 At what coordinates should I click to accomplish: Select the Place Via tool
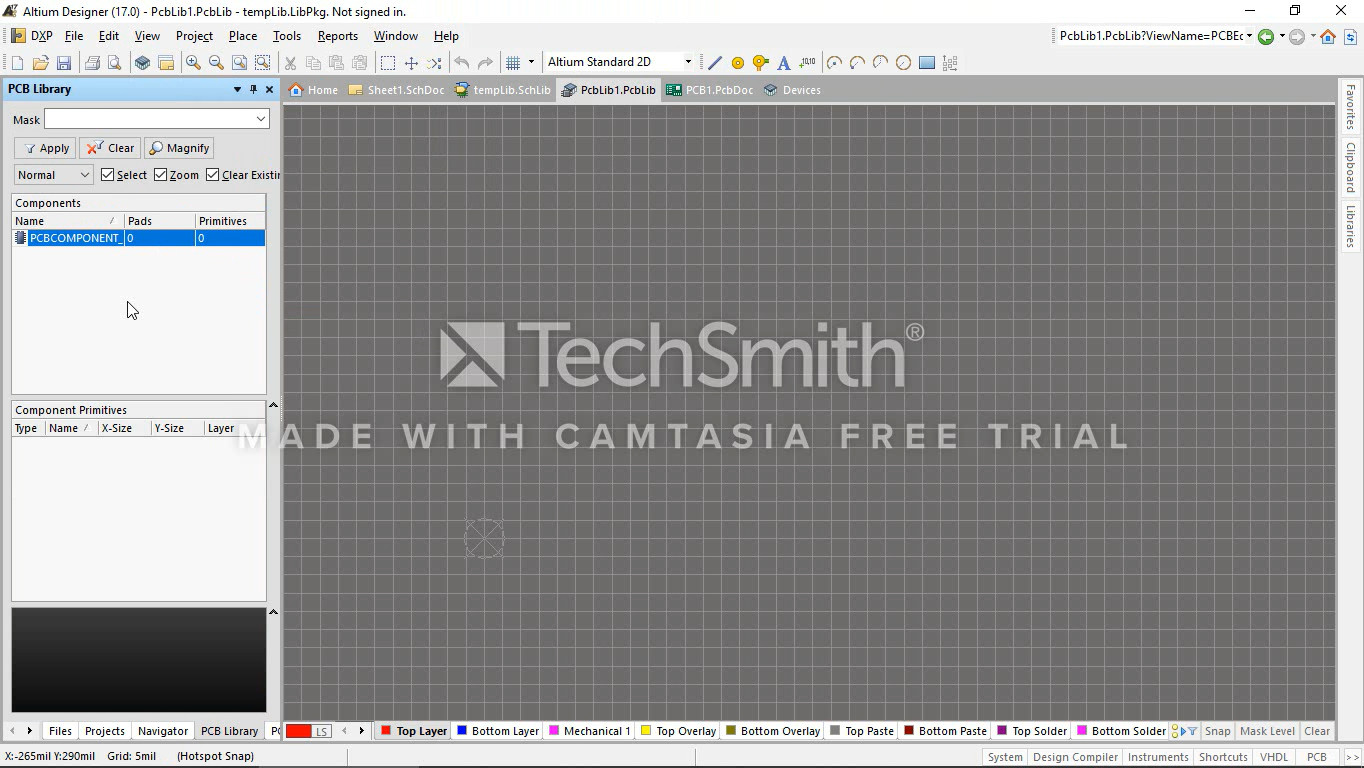761,63
